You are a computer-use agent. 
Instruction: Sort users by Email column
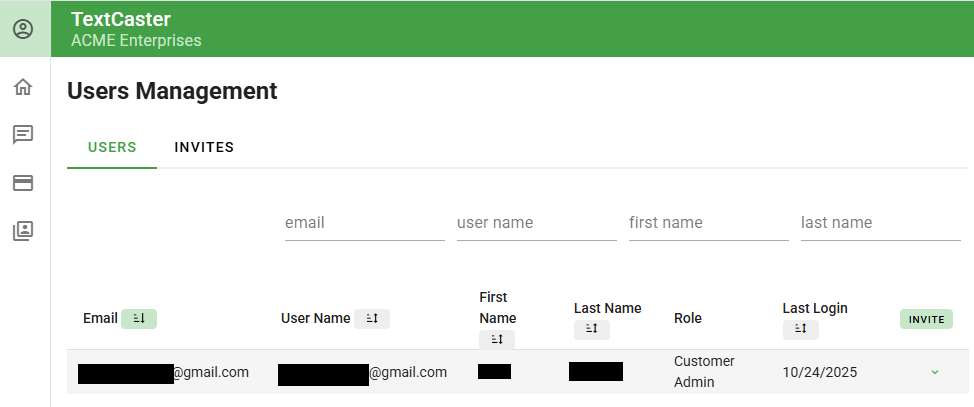coord(139,318)
